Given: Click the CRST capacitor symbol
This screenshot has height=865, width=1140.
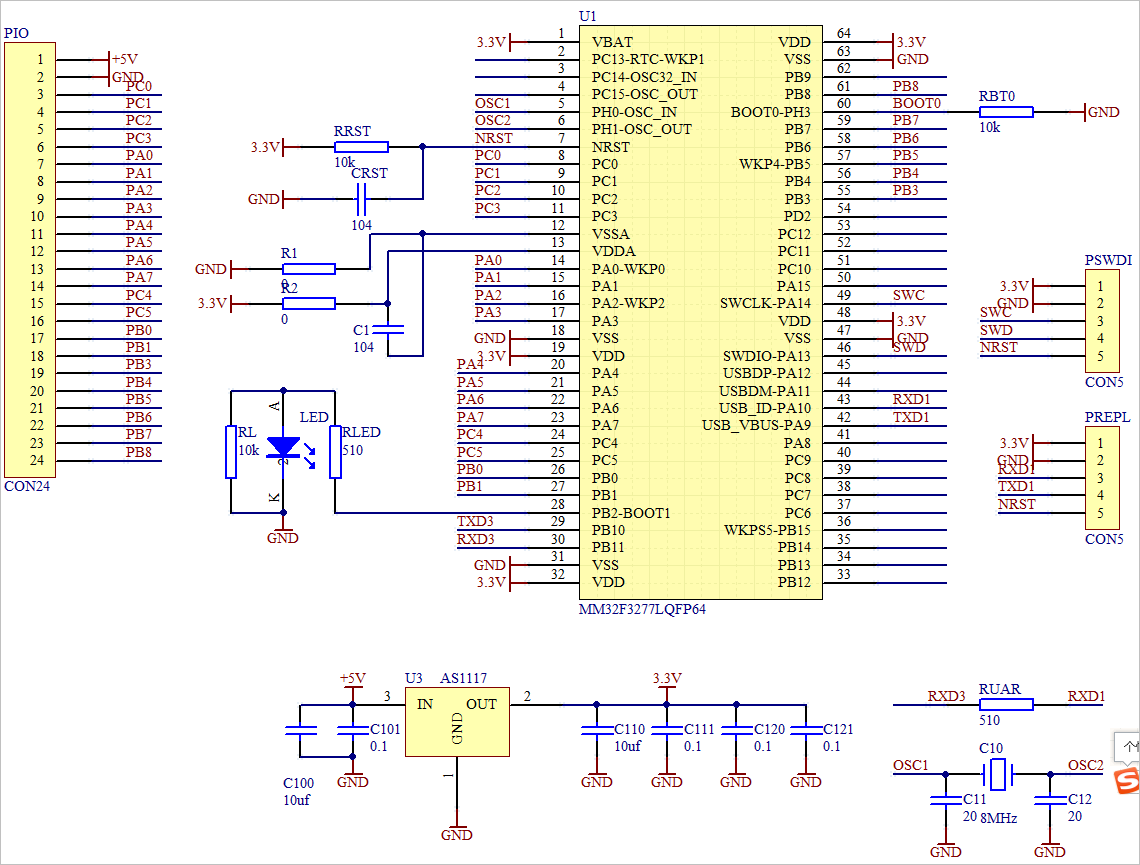Looking at the screenshot, I should click(363, 199).
